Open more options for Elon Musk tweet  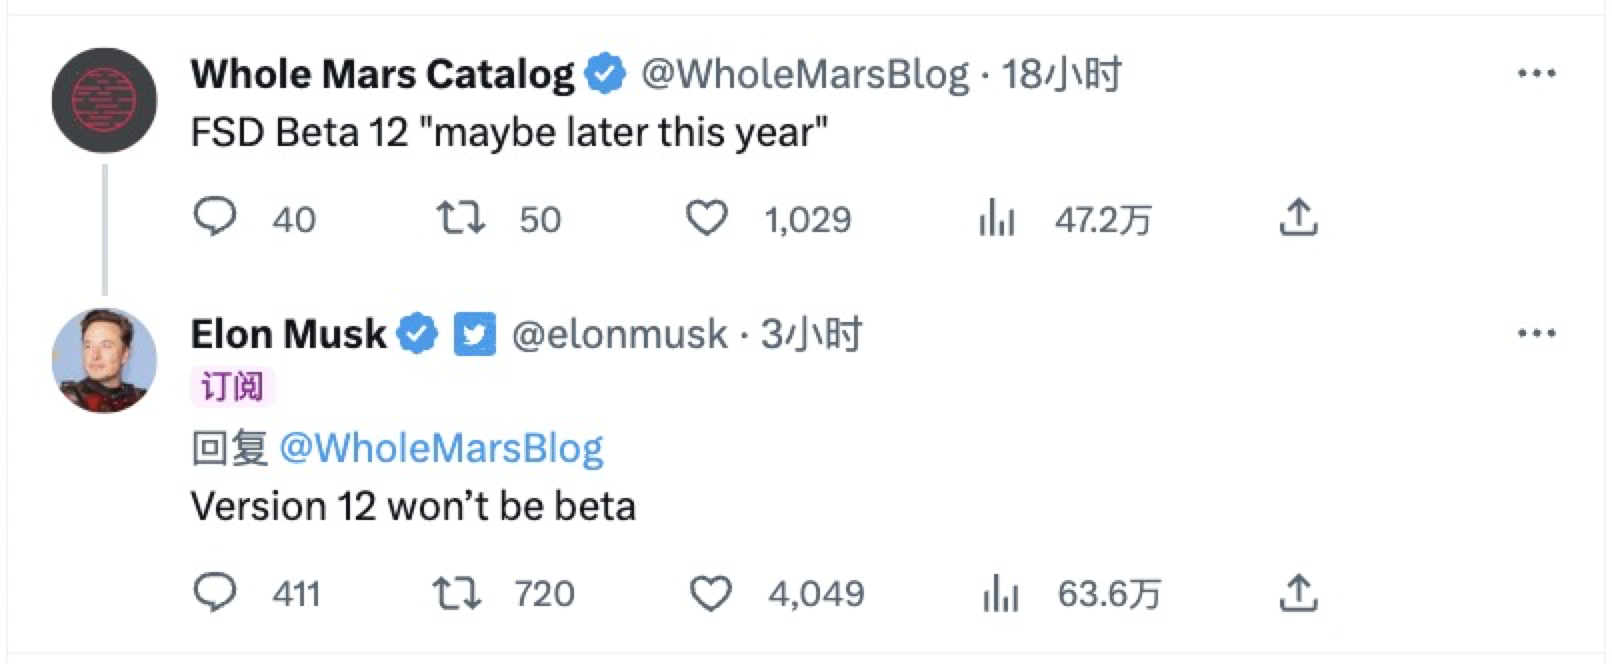[1536, 333]
